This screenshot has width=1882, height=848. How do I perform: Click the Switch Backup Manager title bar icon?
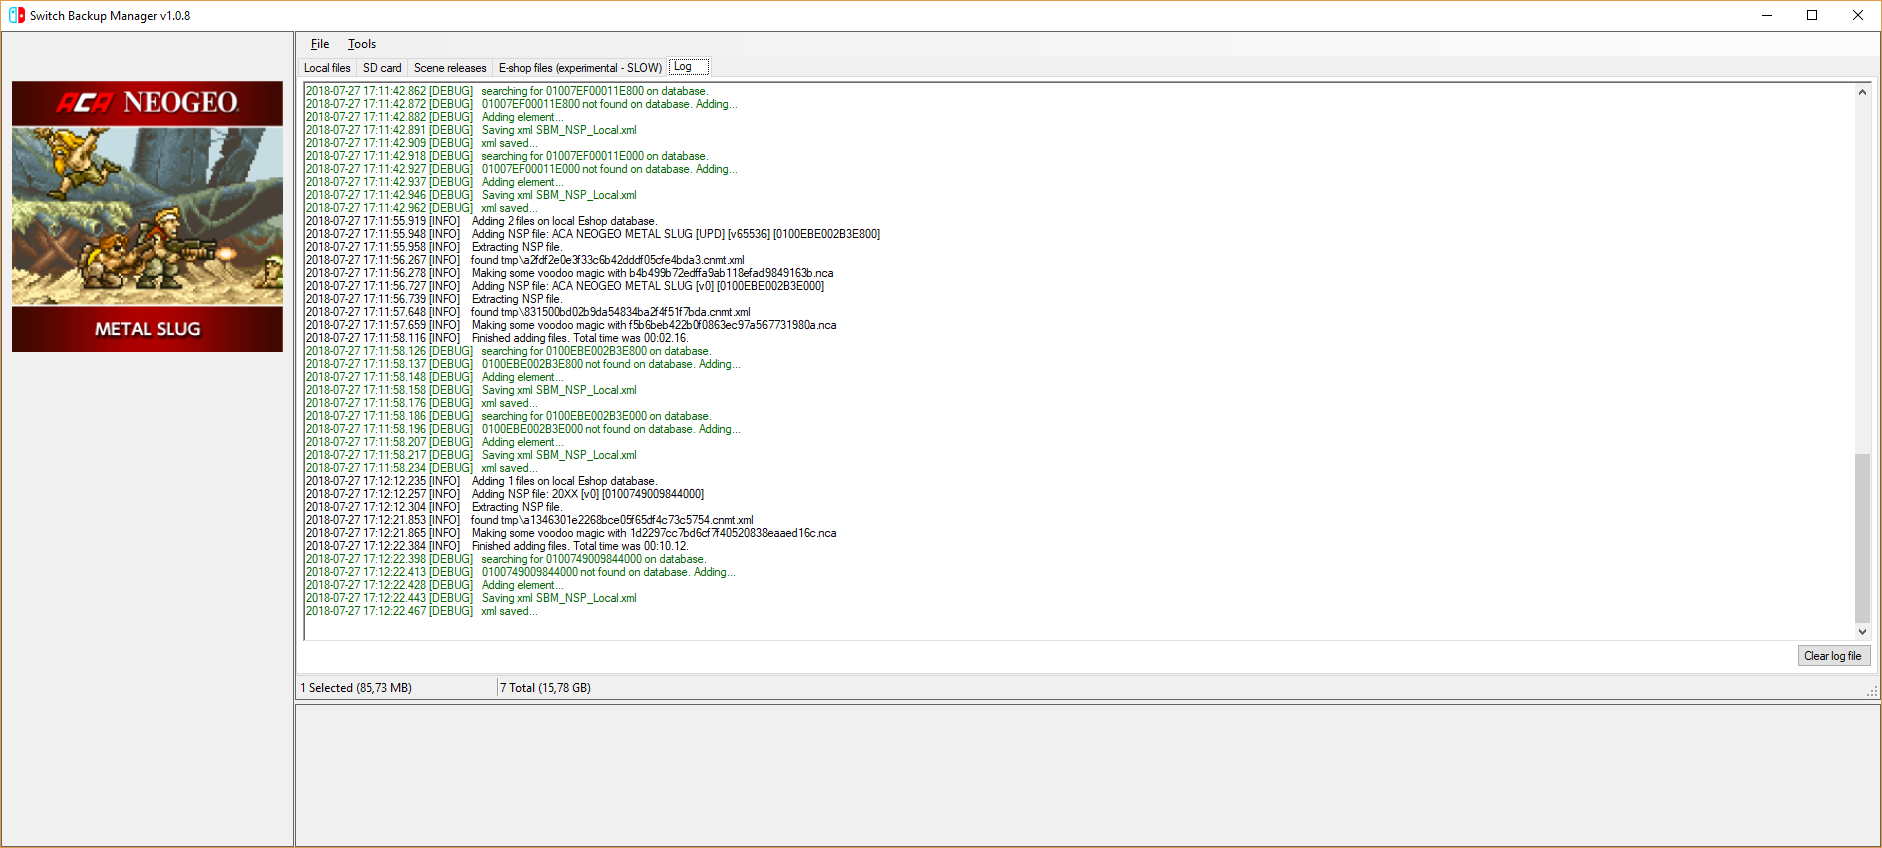point(16,15)
